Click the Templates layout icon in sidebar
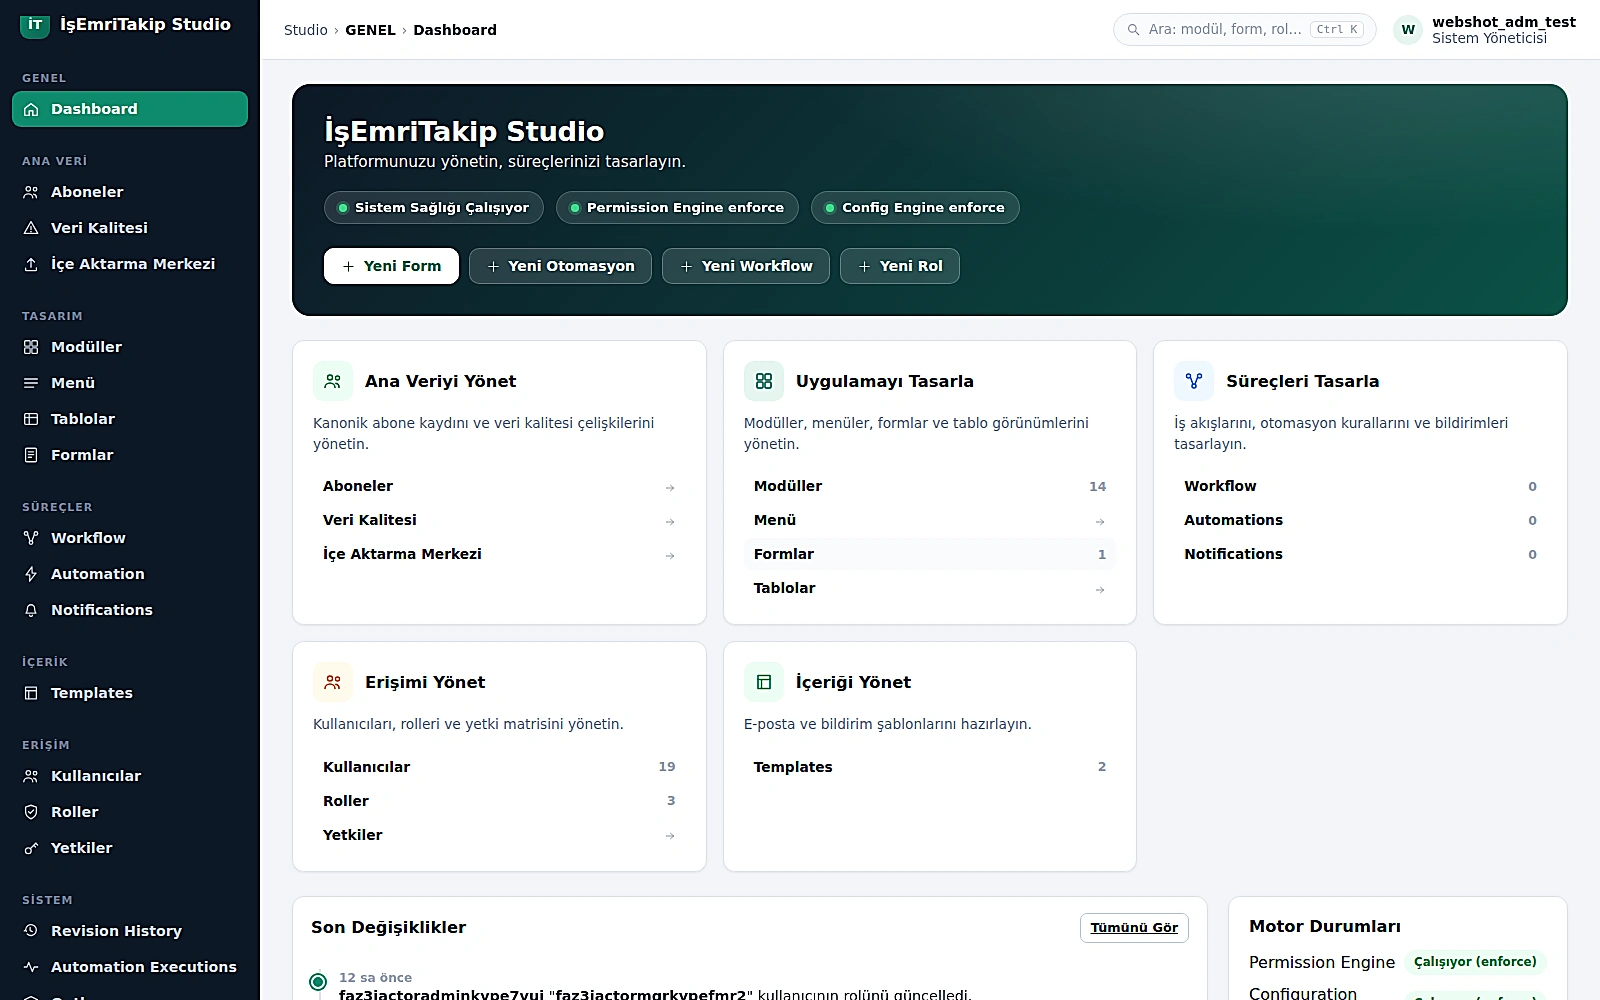 pyautogui.click(x=31, y=693)
